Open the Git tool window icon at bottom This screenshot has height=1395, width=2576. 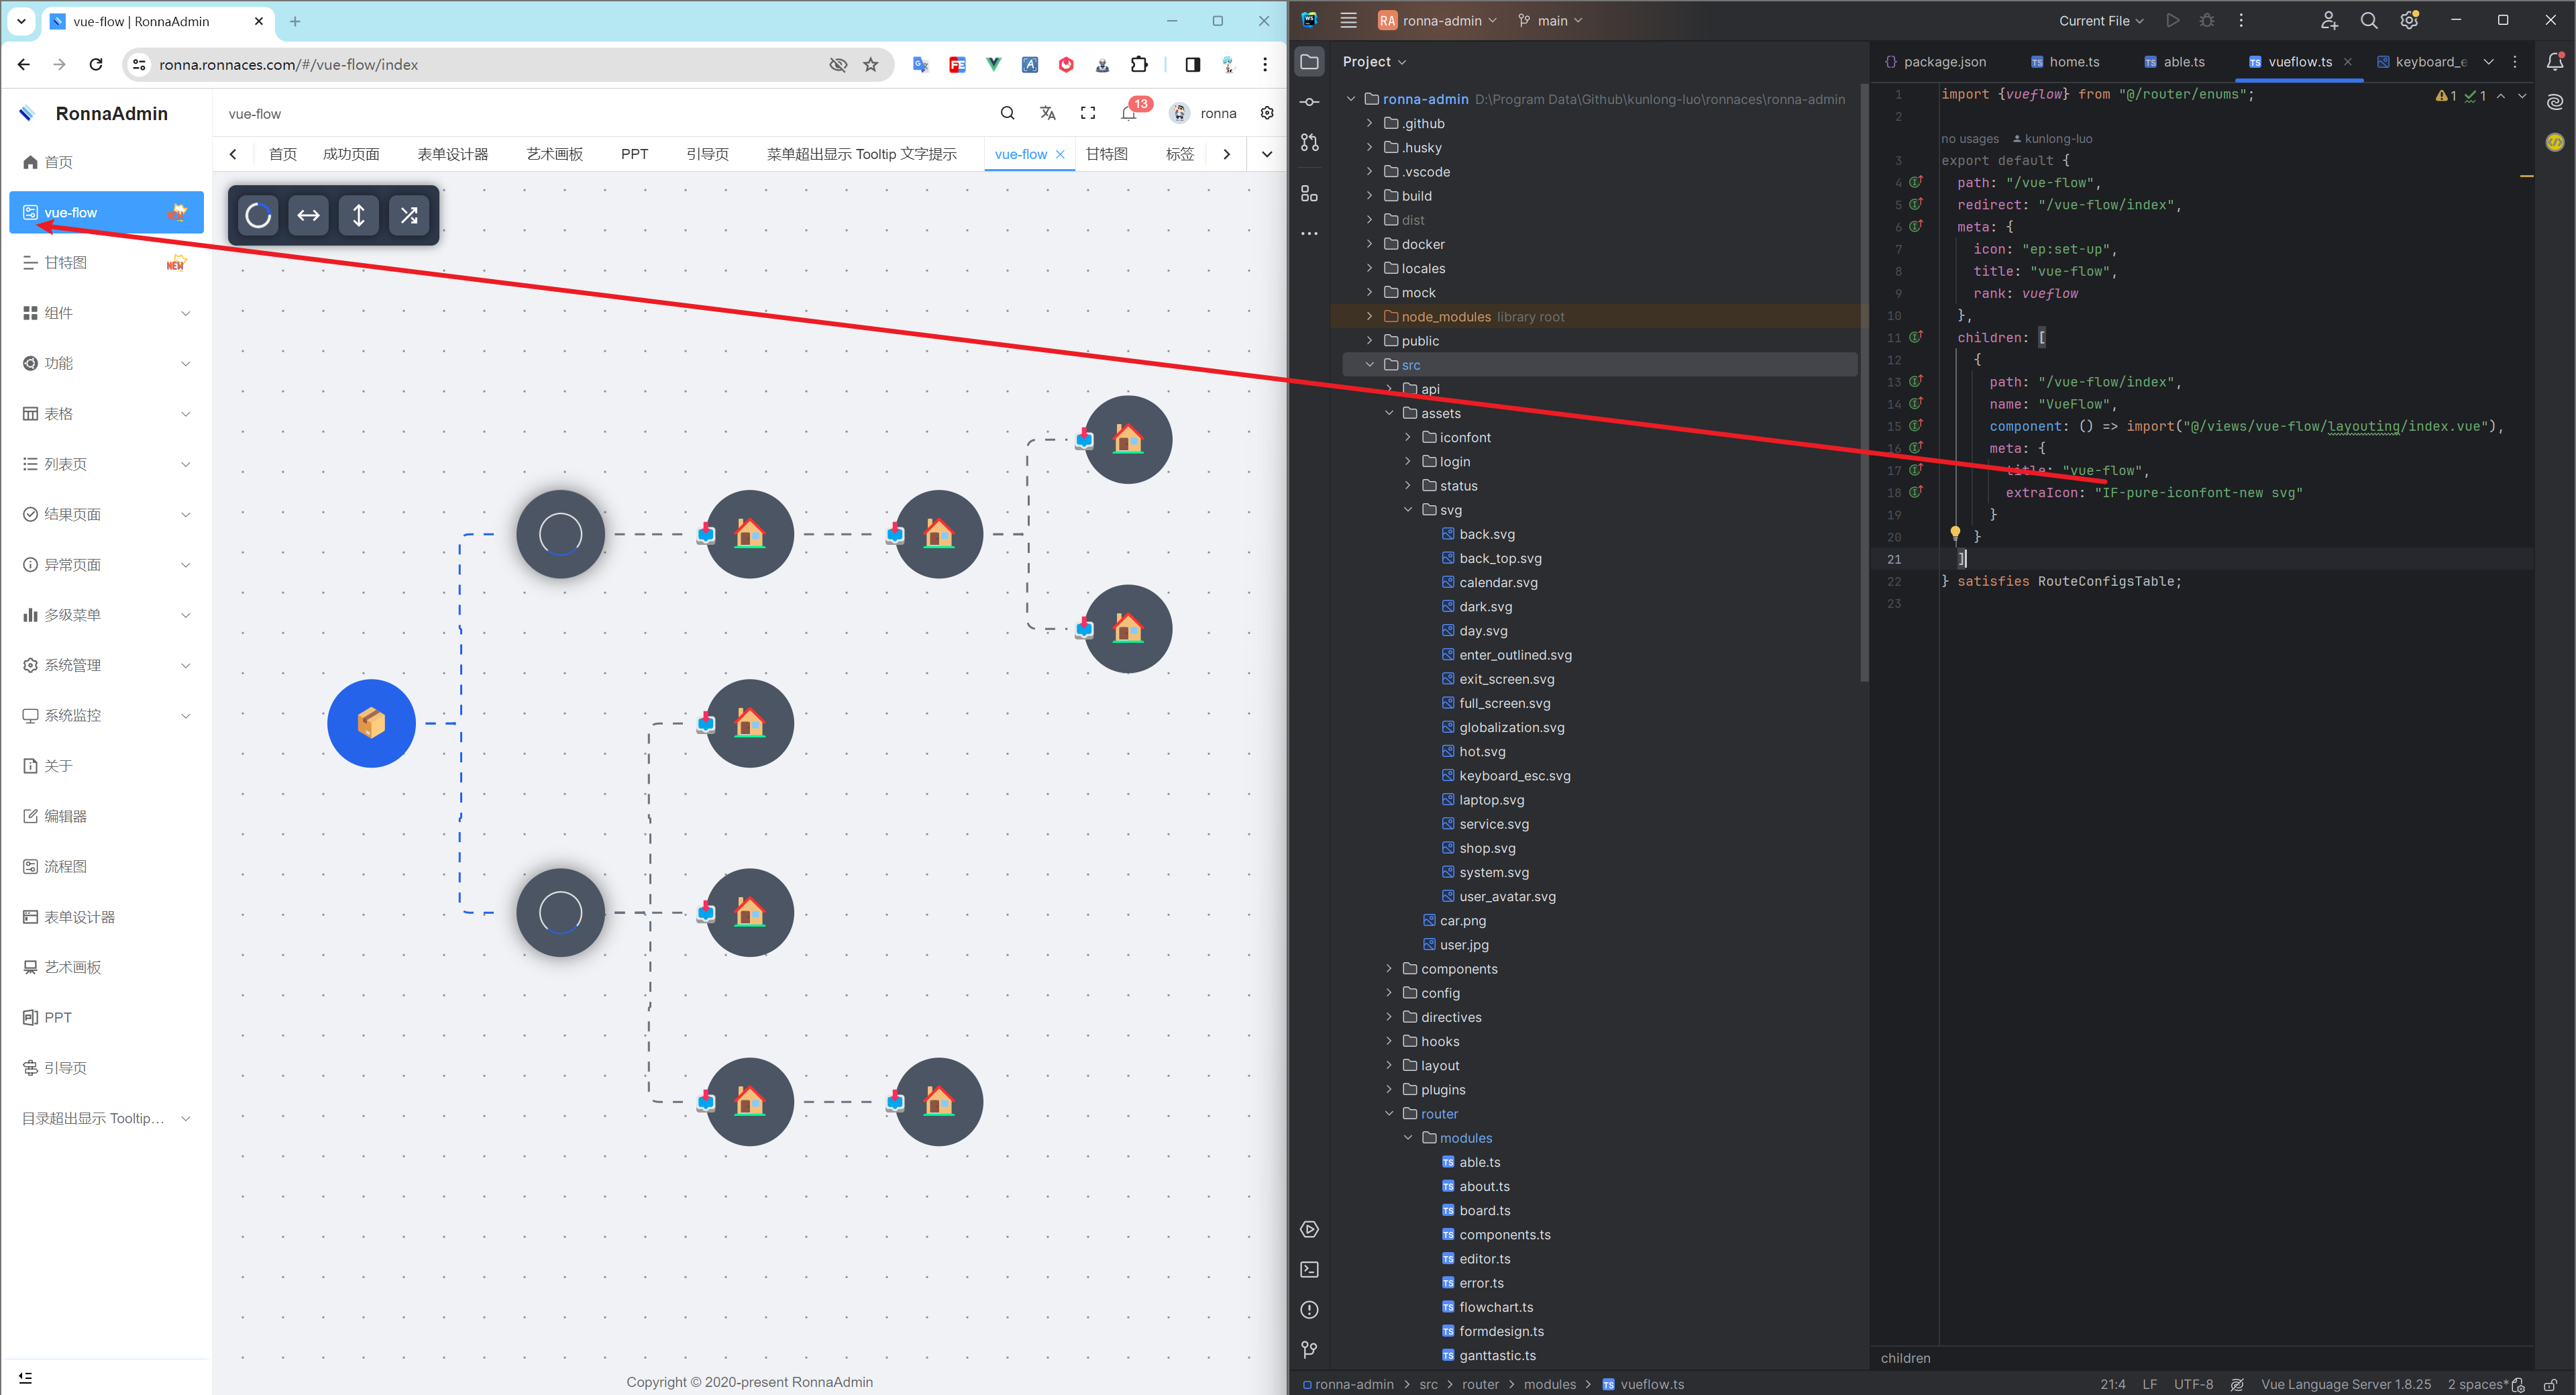[1310, 1350]
